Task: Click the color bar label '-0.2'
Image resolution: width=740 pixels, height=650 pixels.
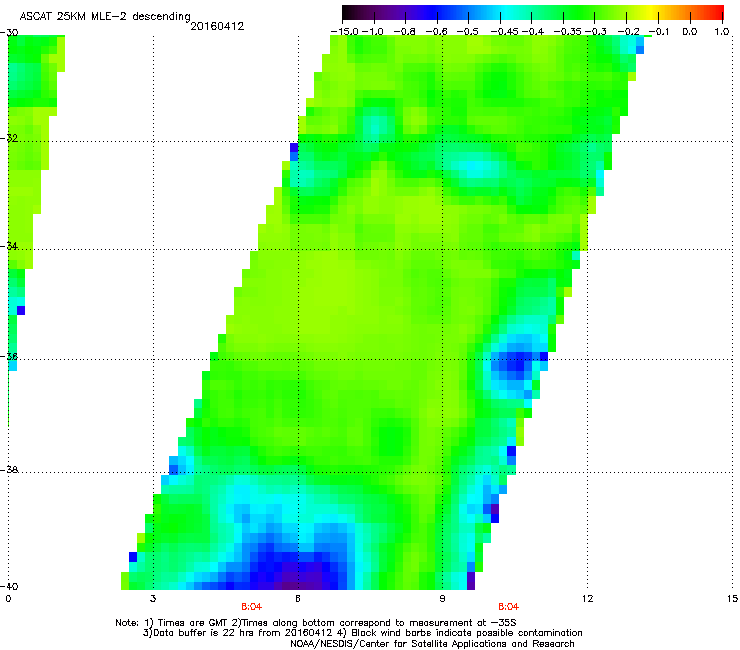Action: (x=629, y=32)
